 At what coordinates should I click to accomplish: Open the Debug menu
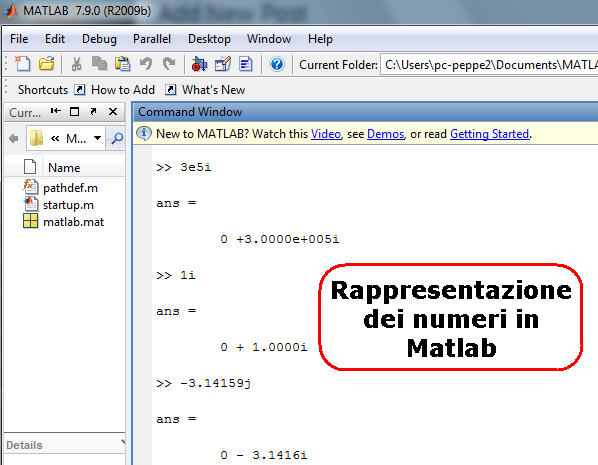pyautogui.click(x=99, y=39)
